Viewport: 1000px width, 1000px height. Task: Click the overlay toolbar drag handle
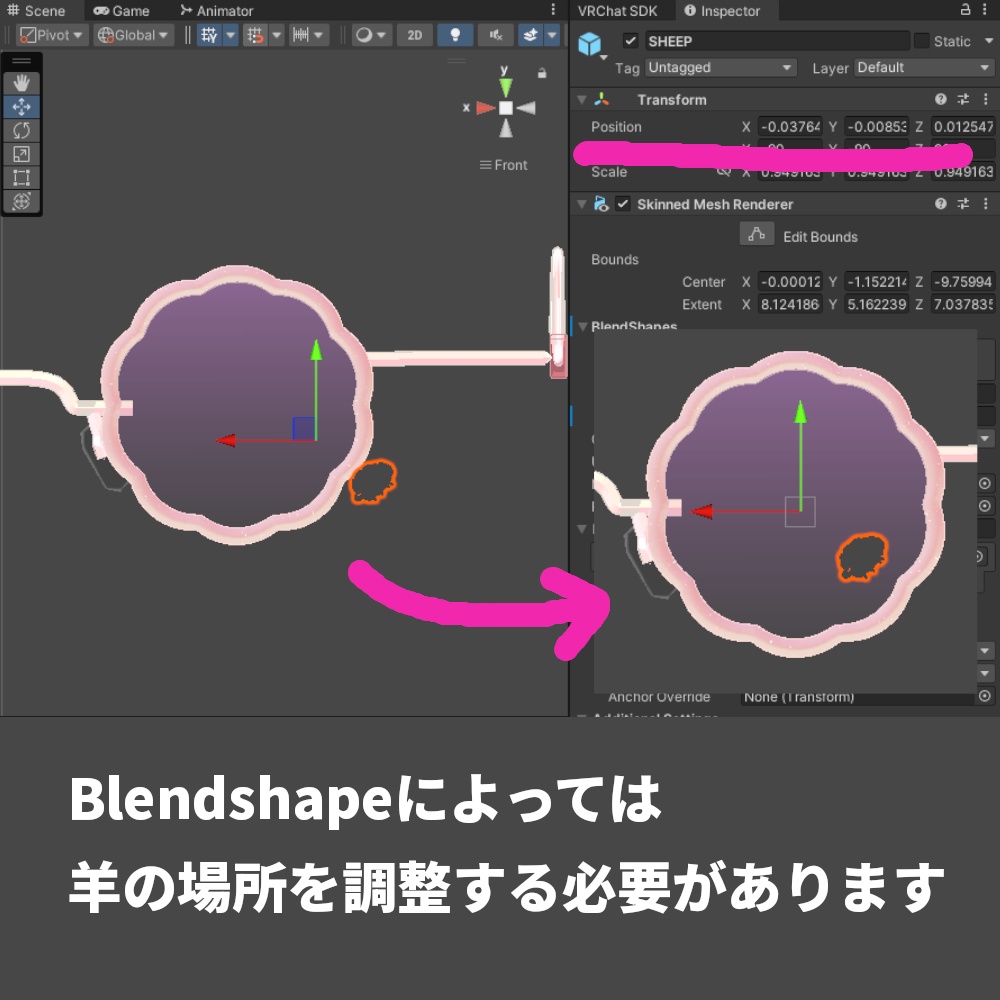[22, 61]
